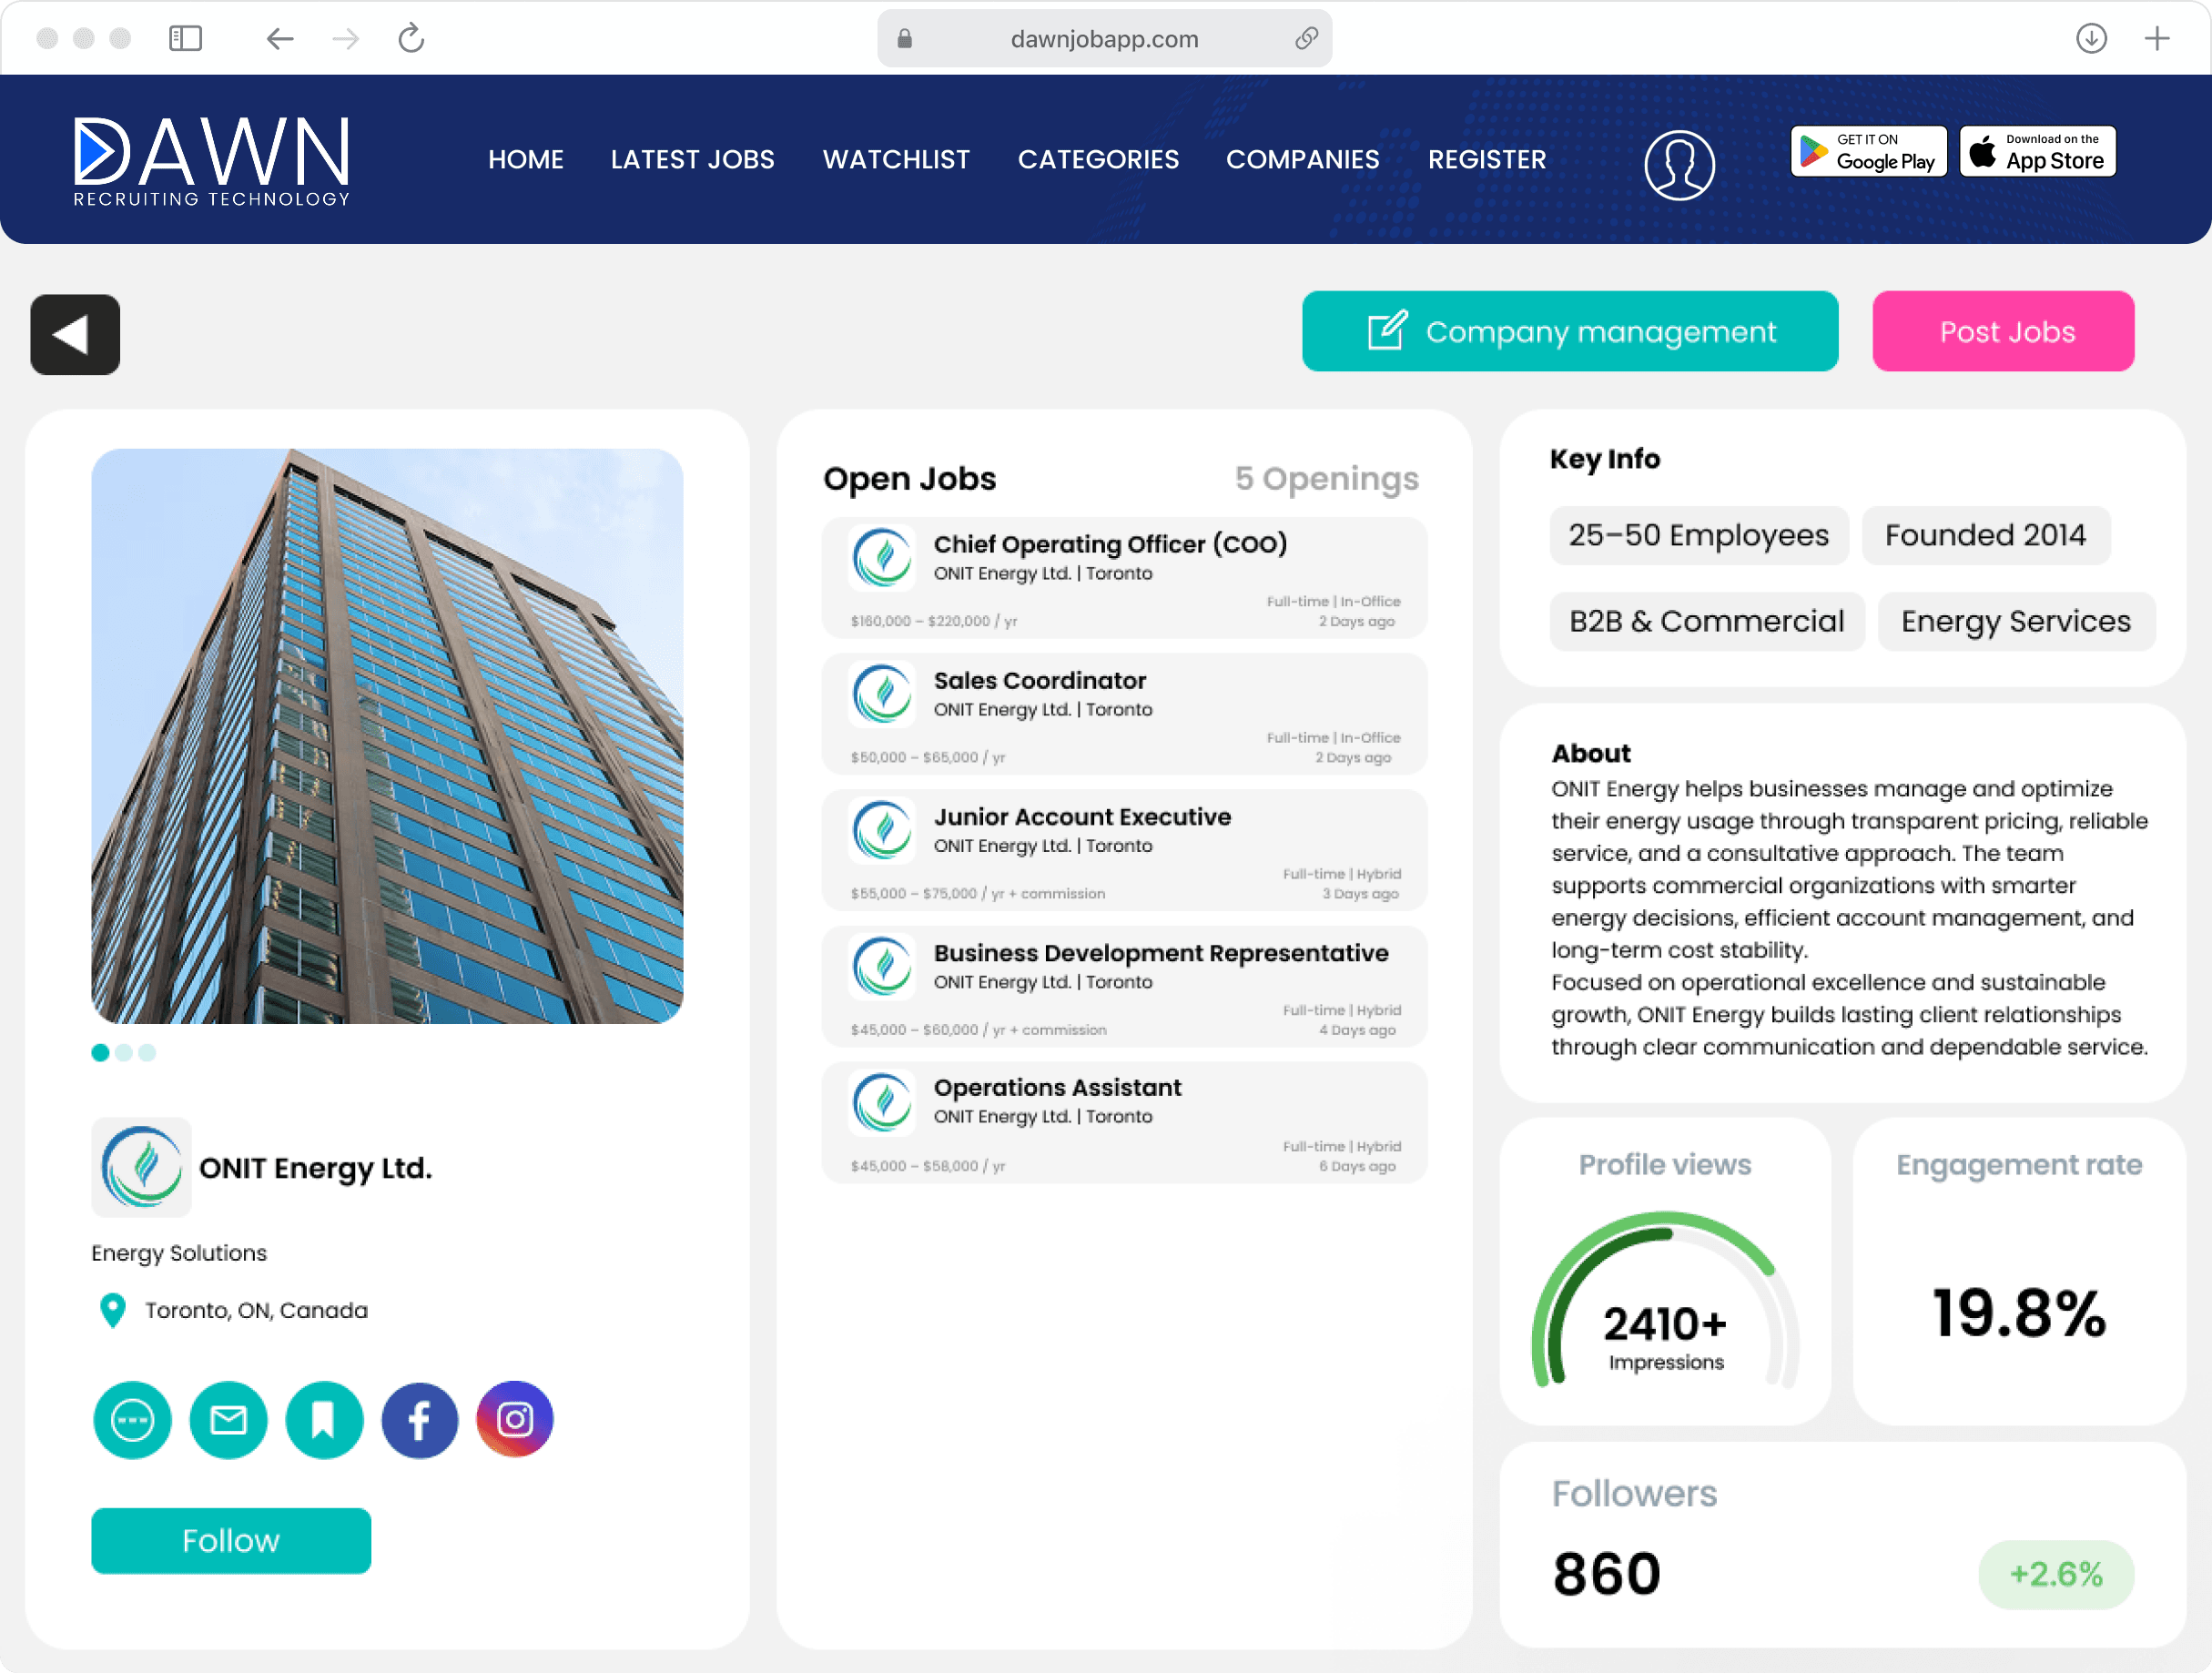This screenshot has height=1673, width=2212.
Task: Open the user profile avatar icon
Action: point(1679,164)
